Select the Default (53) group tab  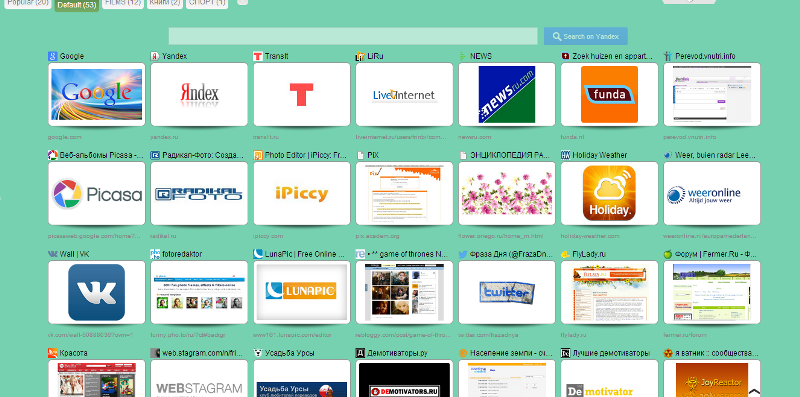(x=77, y=5)
